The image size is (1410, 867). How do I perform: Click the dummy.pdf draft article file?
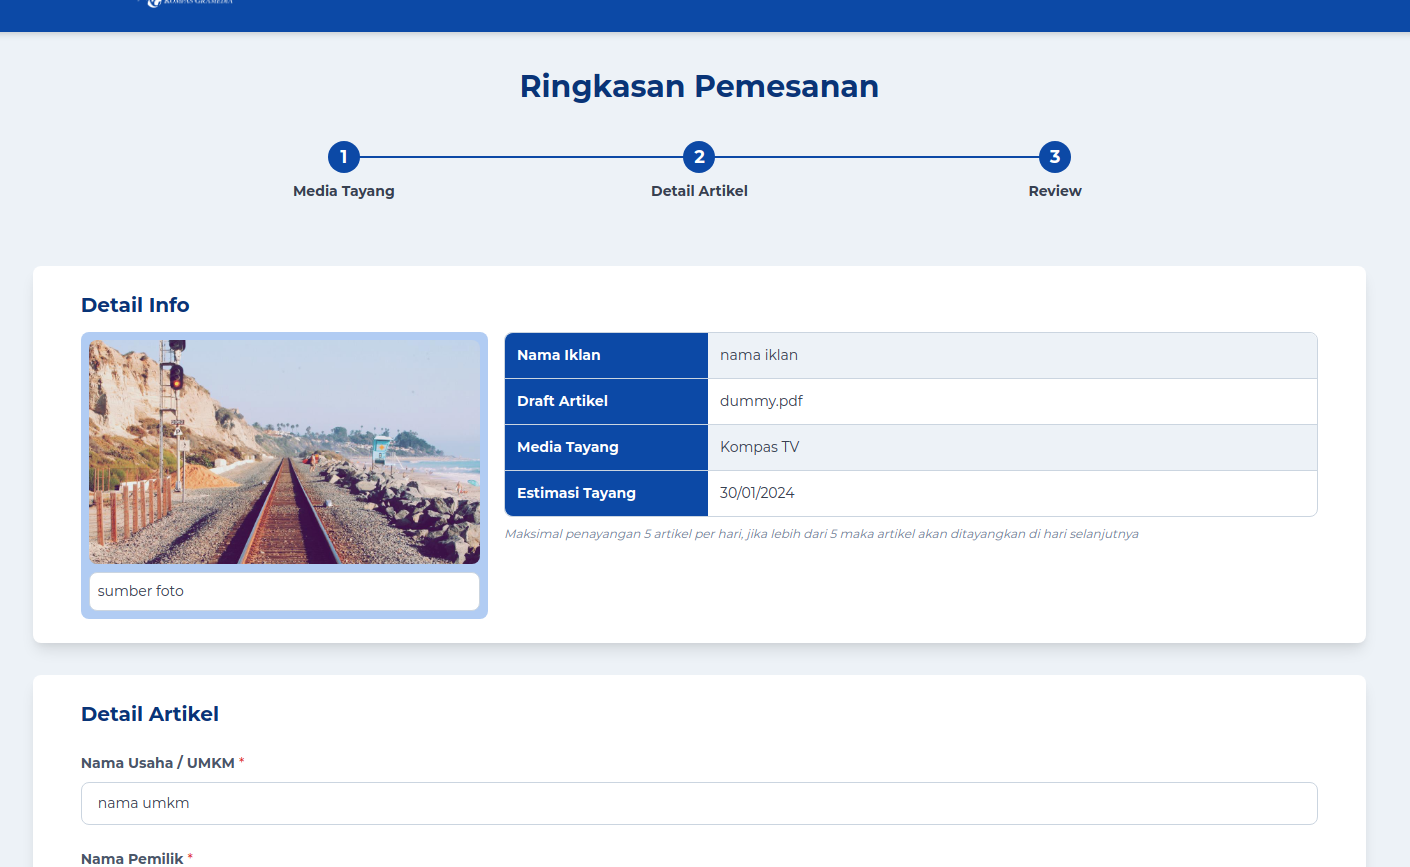[x=761, y=401]
